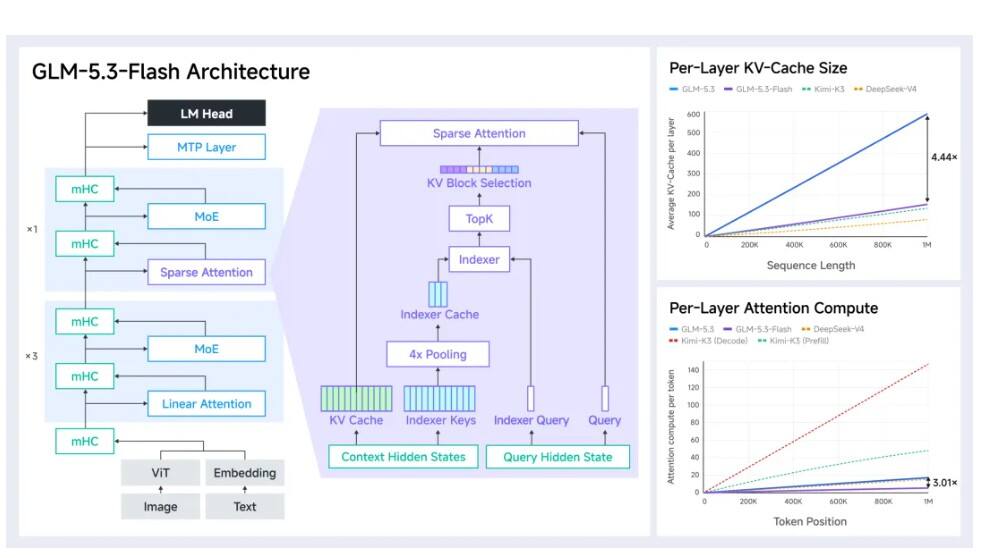Select the LM Head block
This screenshot has height=558, width=986.
206,113
